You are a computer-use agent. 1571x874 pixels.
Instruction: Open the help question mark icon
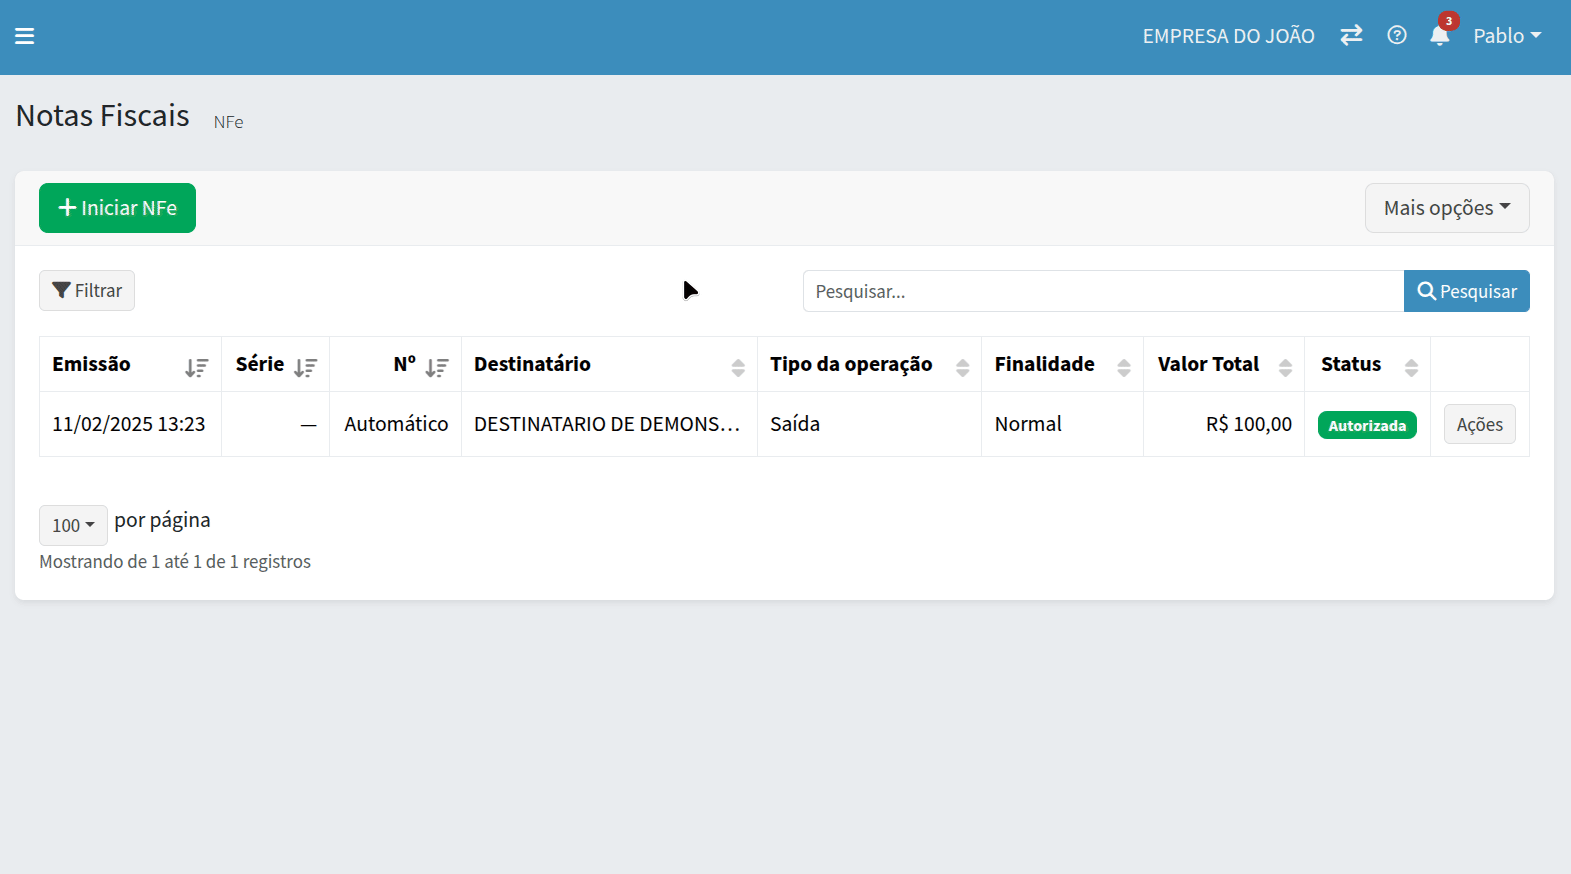[x=1397, y=36]
